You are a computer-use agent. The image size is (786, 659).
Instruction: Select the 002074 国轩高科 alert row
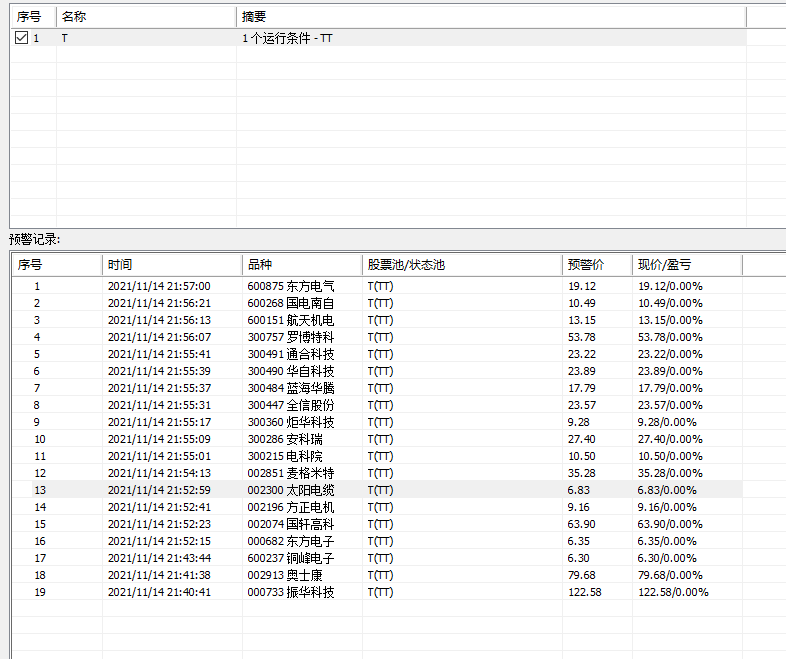pyautogui.click(x=377, y=524)
